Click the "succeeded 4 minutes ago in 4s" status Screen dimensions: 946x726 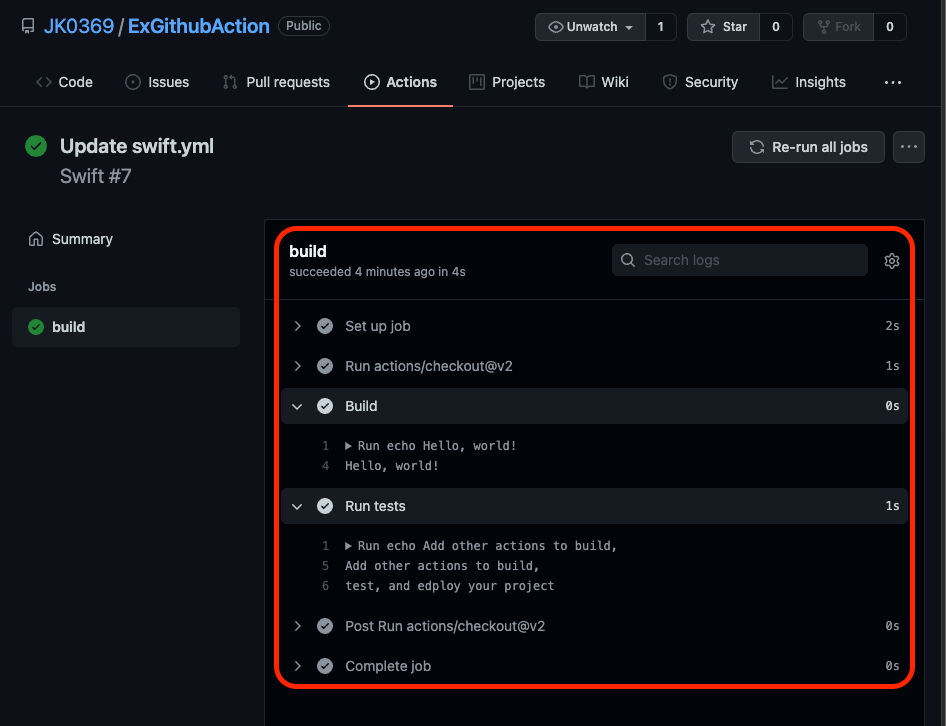coord(377,272)
